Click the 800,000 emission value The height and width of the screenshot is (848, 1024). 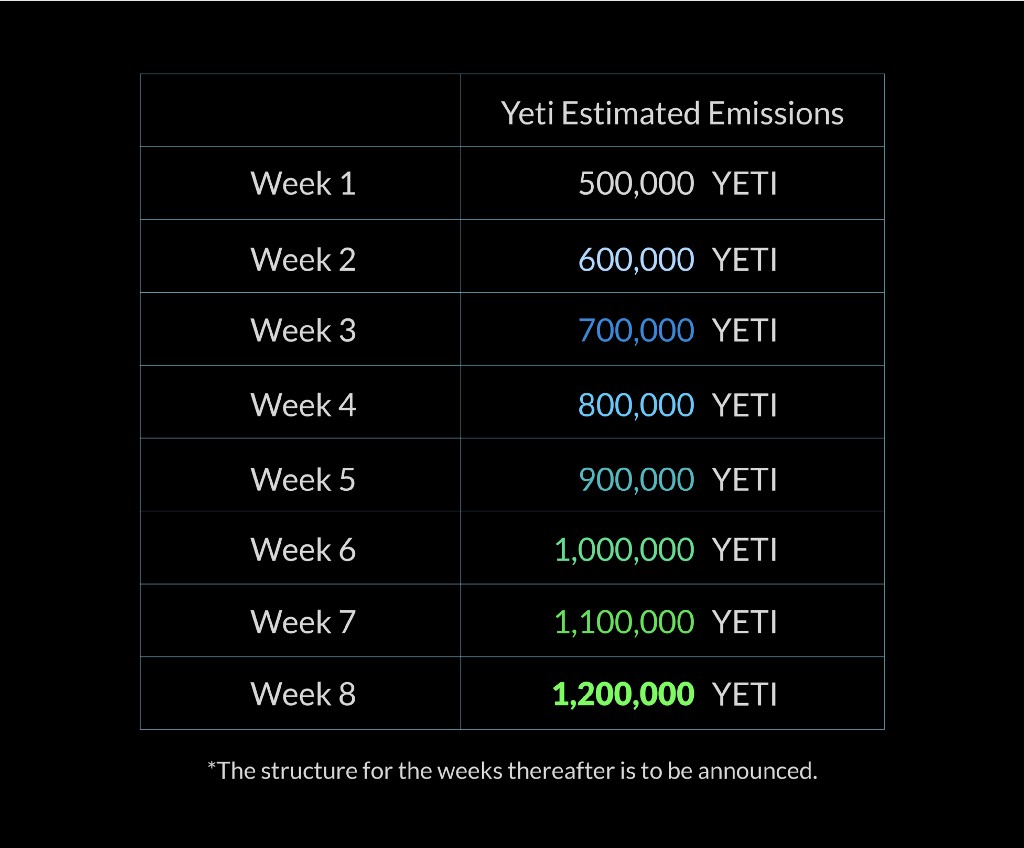click(636, 405)
